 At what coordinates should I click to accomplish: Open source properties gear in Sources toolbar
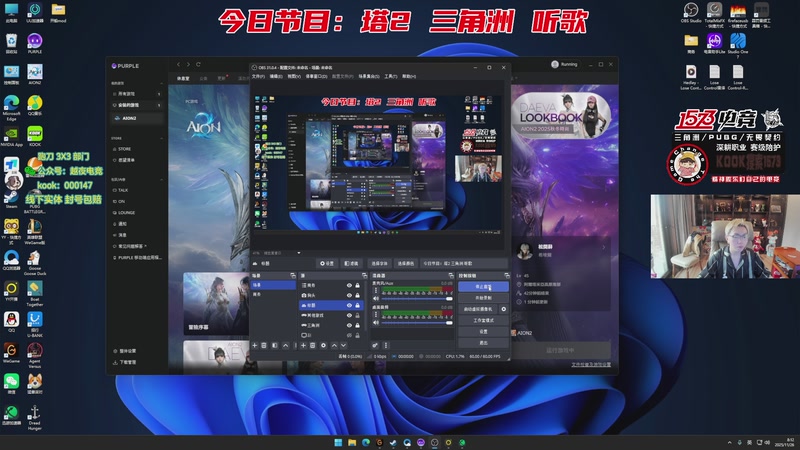323,345
